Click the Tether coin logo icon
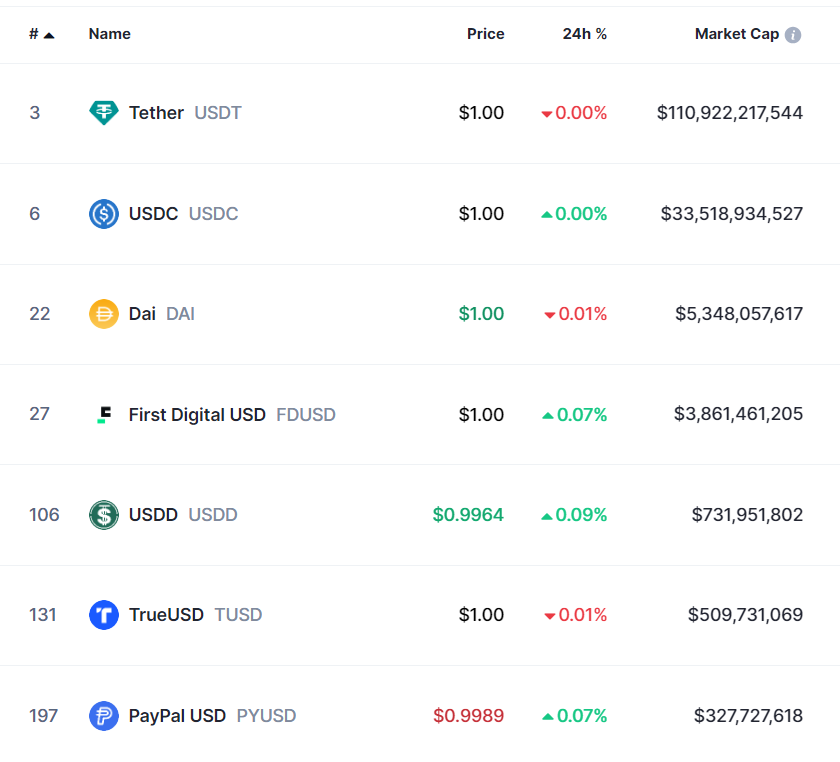The height and width of the screenshot is (762, 840). [x=104, y=113]
